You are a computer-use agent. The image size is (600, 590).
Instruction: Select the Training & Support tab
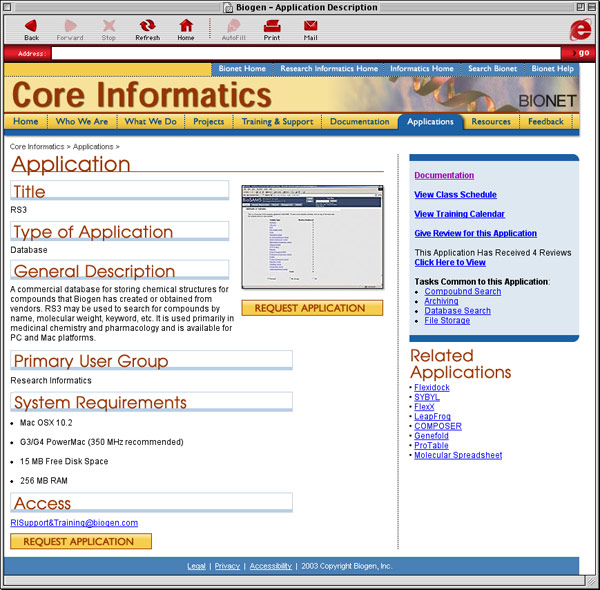point(277,121)
